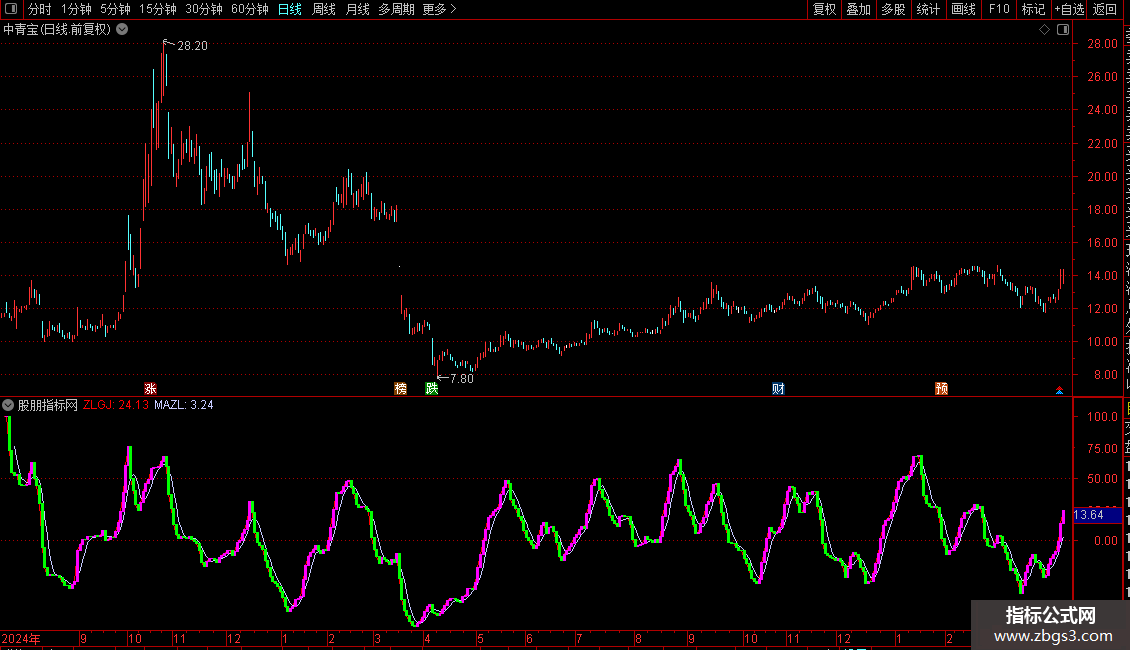Open the 多股 multi-stock view
1130x650 pixels.
tap(894, 9)
